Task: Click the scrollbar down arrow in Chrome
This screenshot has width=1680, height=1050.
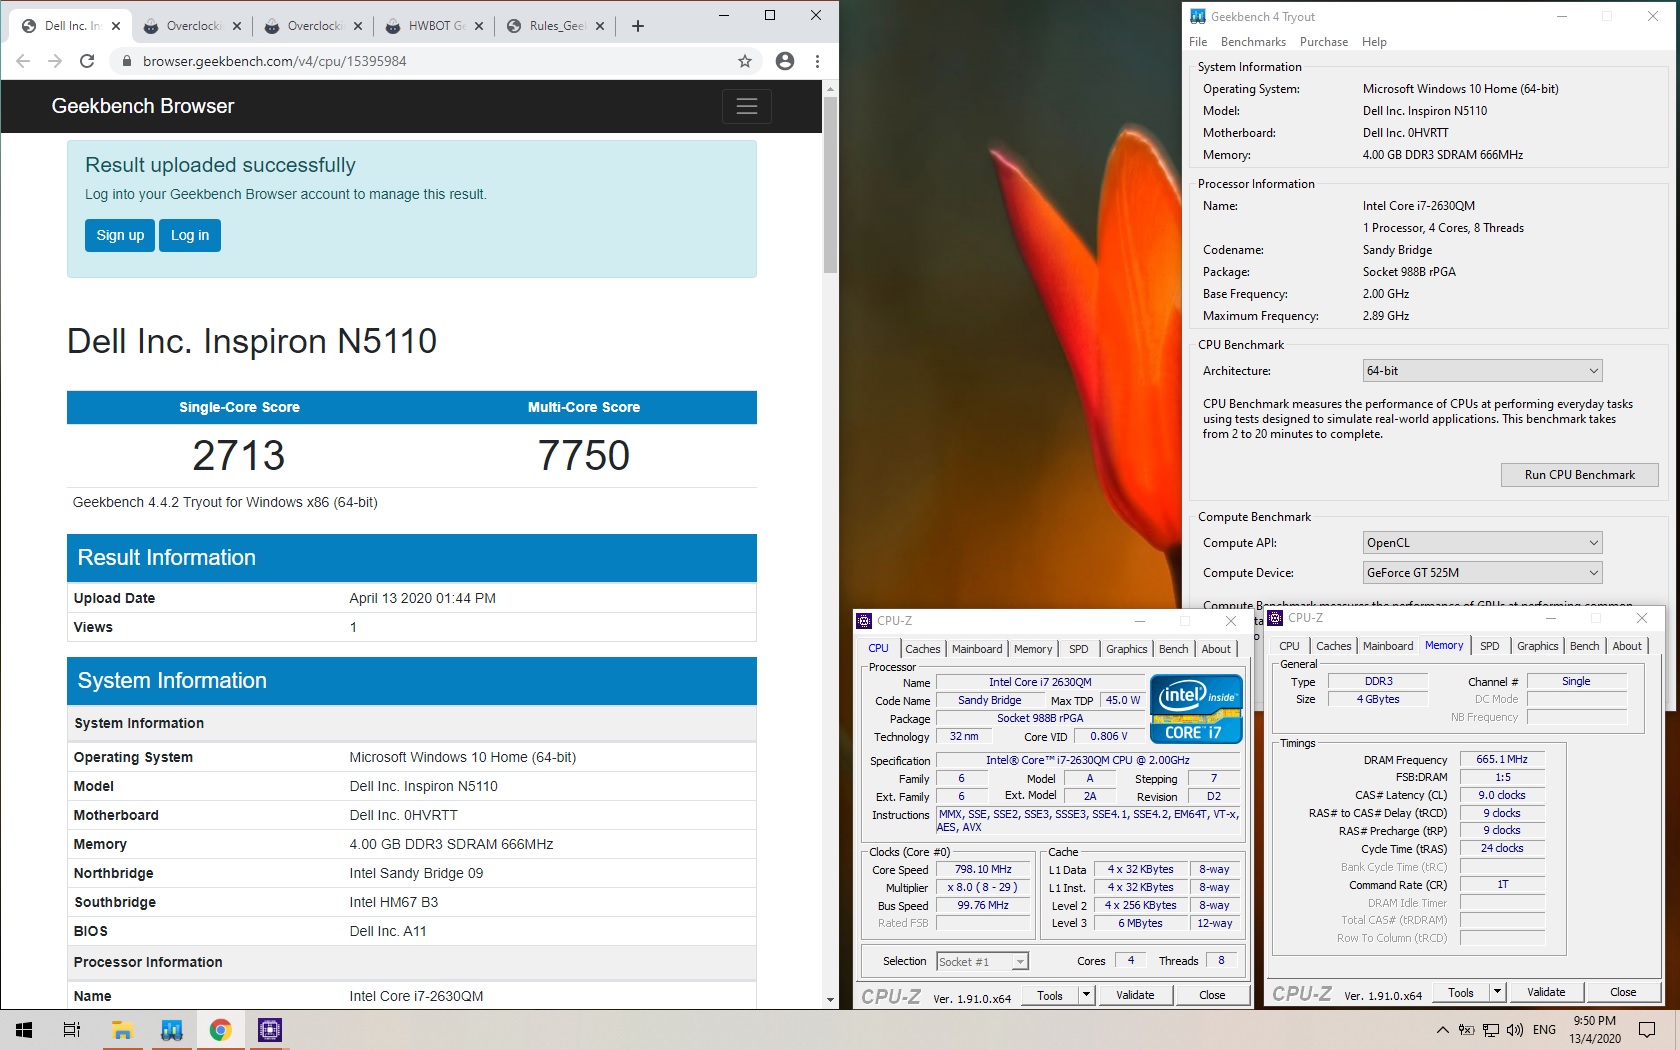Action: tap(830, 999)
